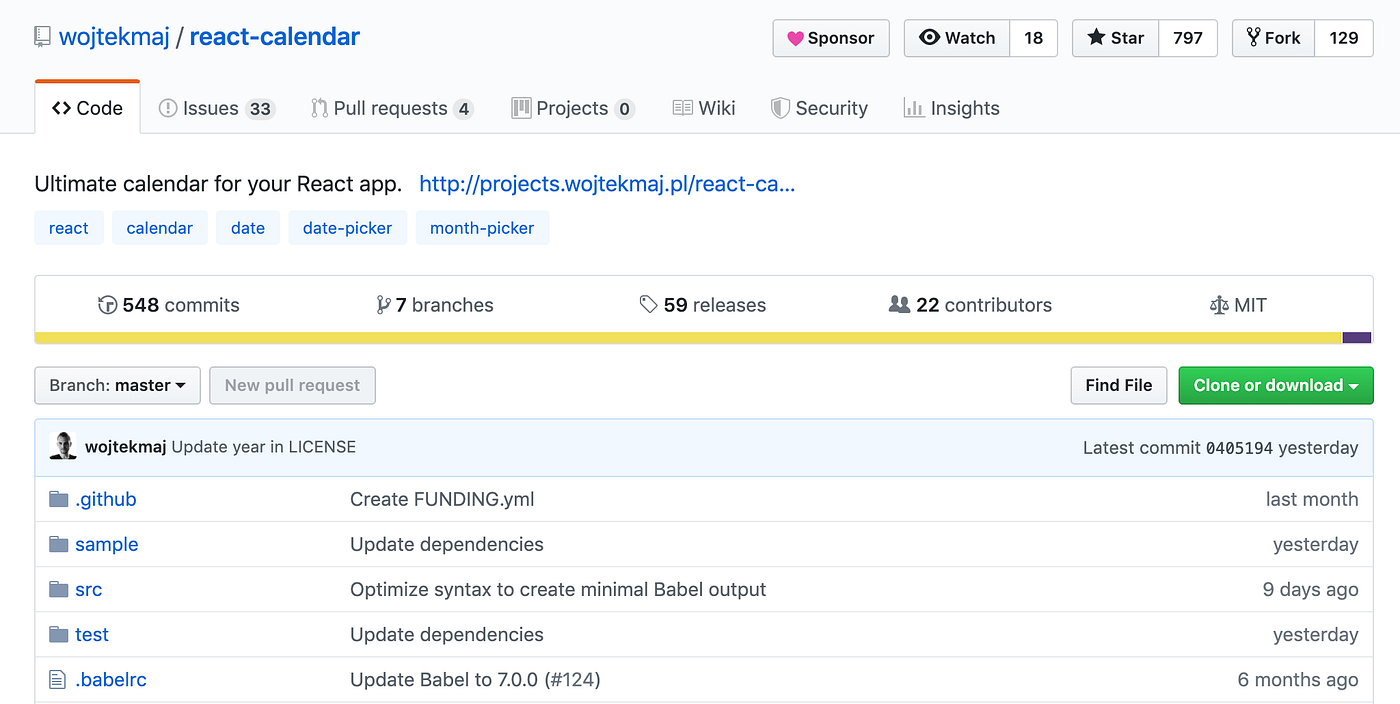Click the sample folder icon
This screenshot has width=1400, height=704.
pos(58,544)
